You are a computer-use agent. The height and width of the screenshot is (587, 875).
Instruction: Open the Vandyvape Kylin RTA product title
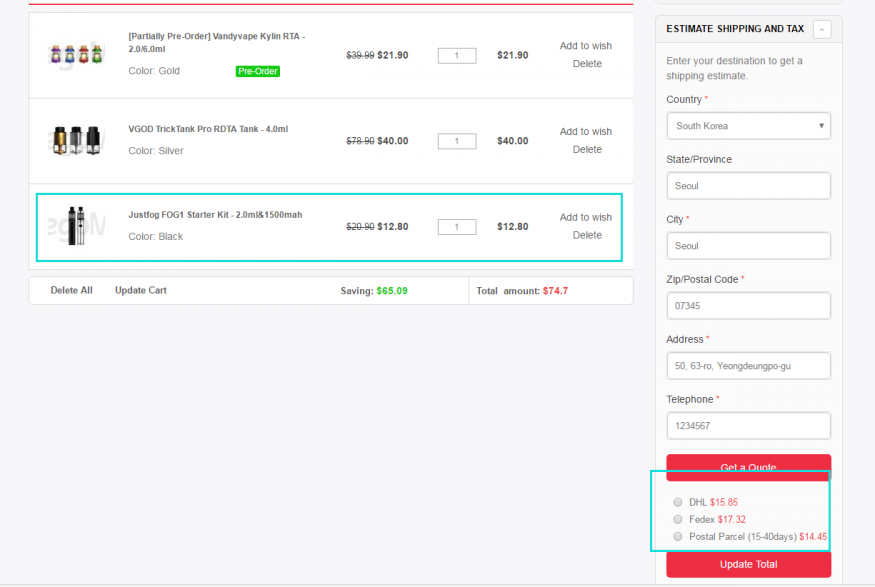[x=217, y=42]
